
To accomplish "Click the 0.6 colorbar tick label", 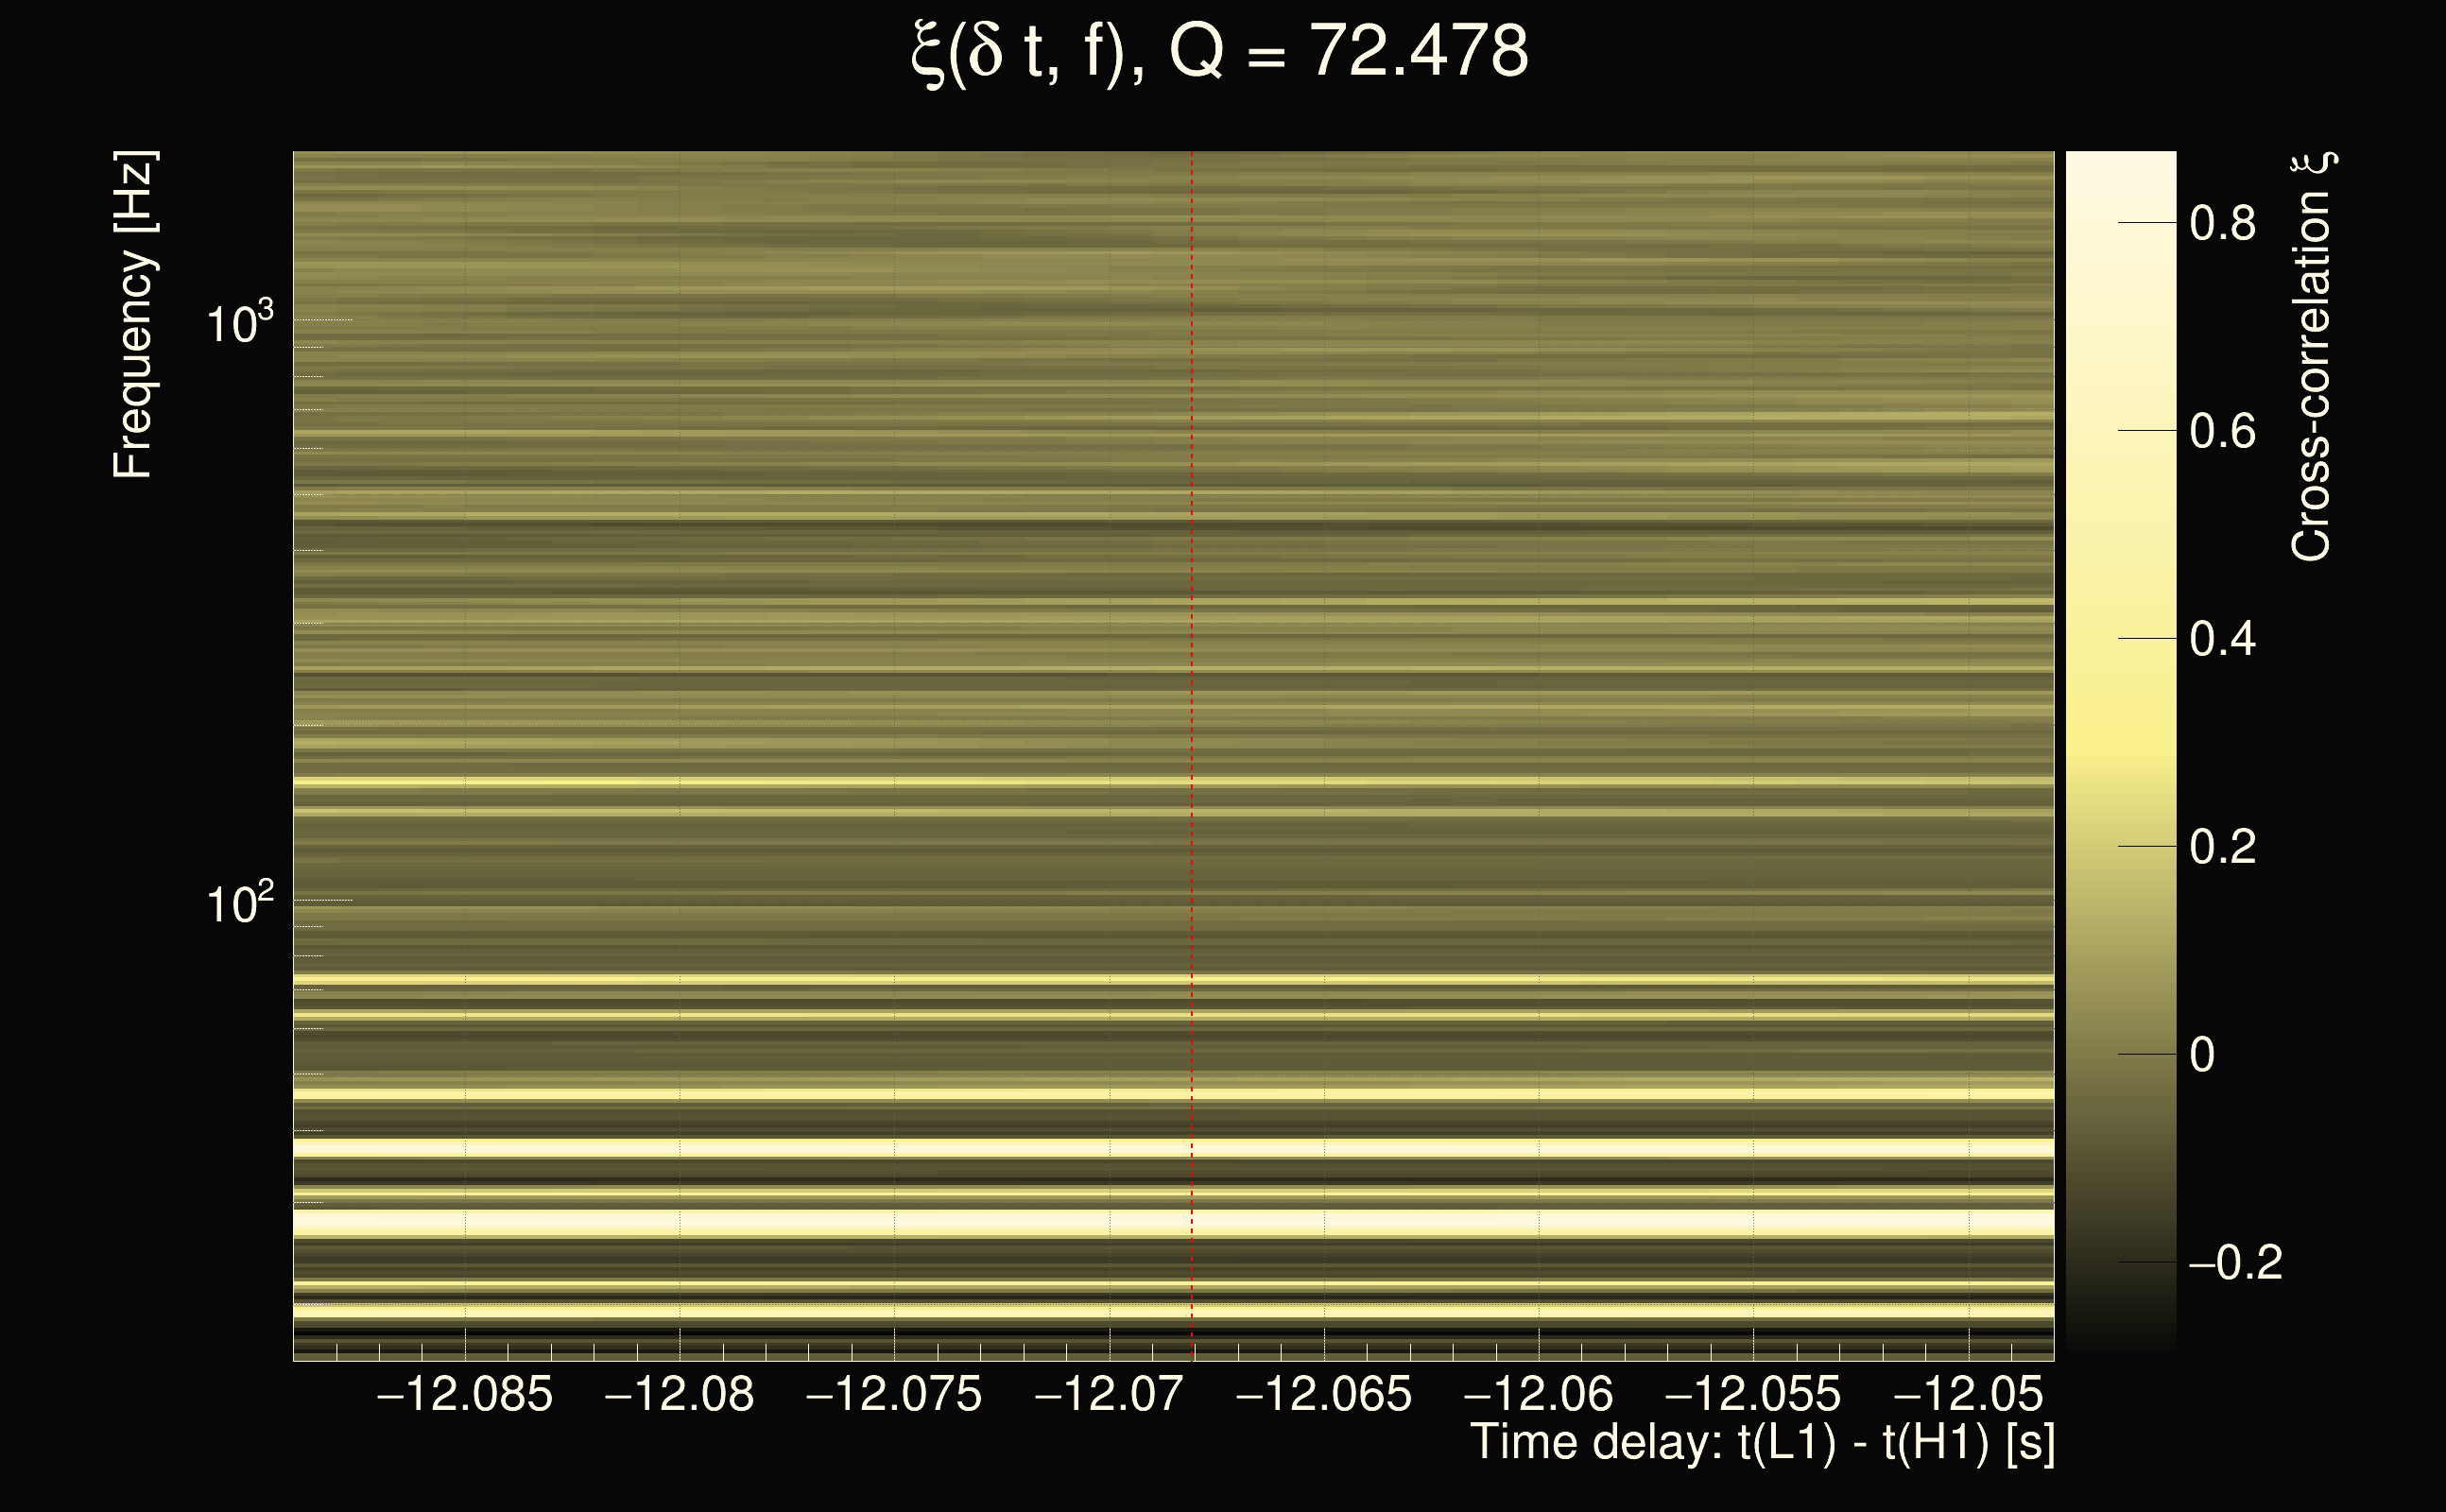I will click(2222, 431).
